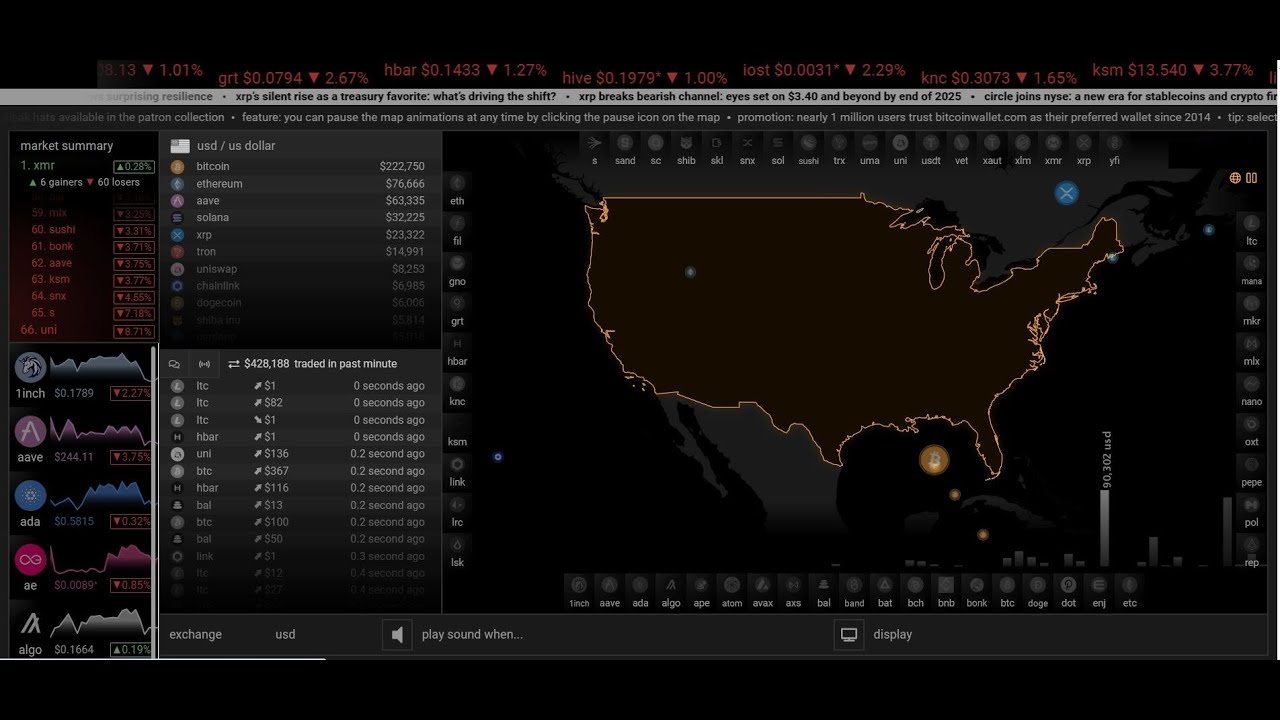Image resolution: width=1280 pixels, height=720 pixels.
Task: Toggle the live broadcast icon in the trades header
Action: coord(204,364)
